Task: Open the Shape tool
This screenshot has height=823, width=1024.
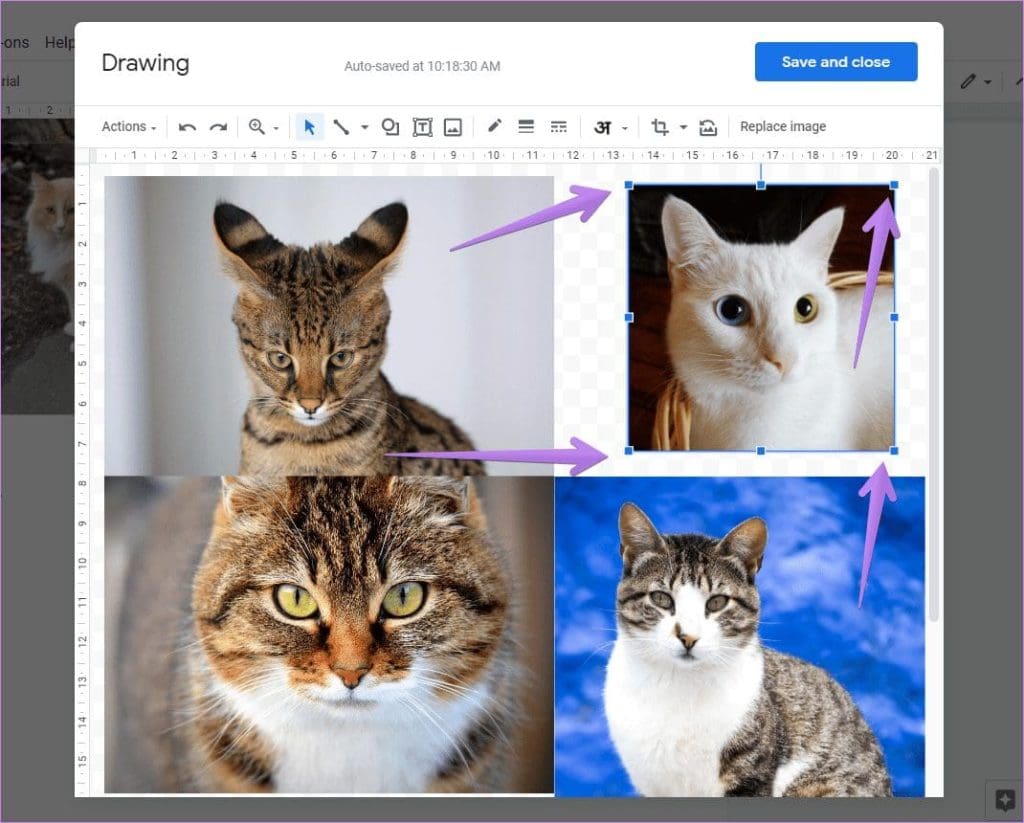Action: tap(390, 127)
